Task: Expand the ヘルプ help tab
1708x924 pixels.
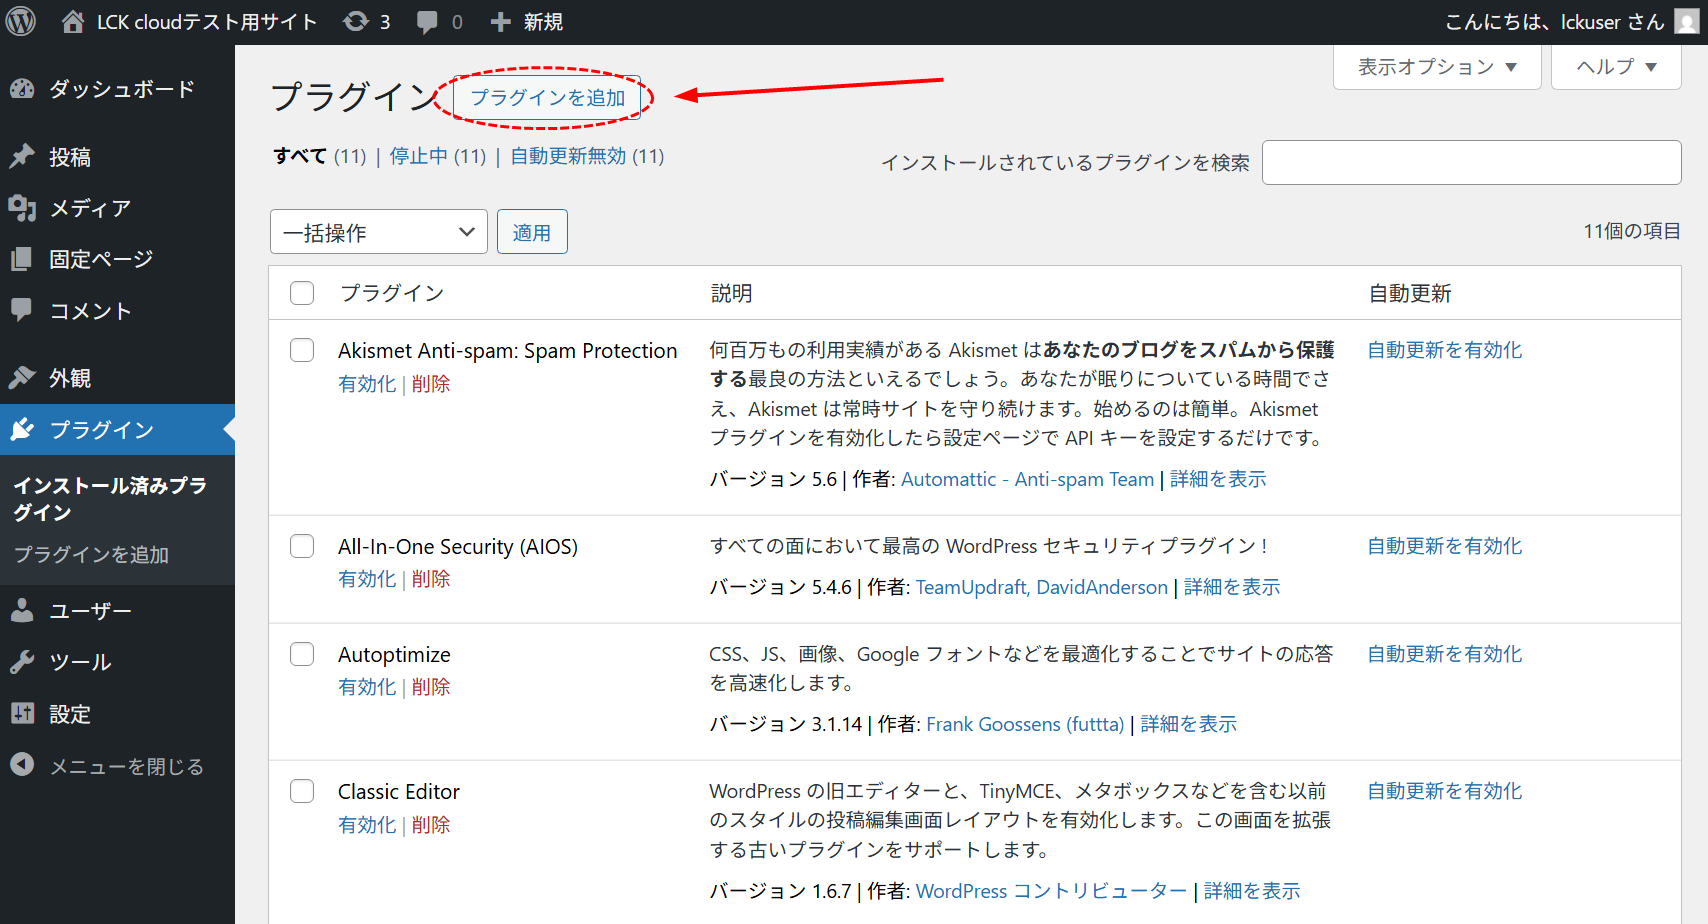Action: tap(1615, 67)
